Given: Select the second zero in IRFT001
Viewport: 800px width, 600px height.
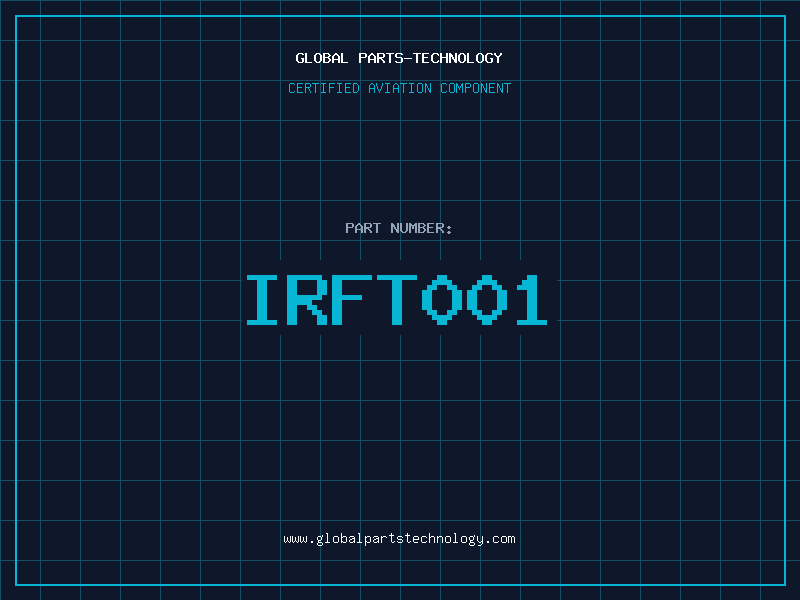Looking at the screenshot, I should [484, 300].
